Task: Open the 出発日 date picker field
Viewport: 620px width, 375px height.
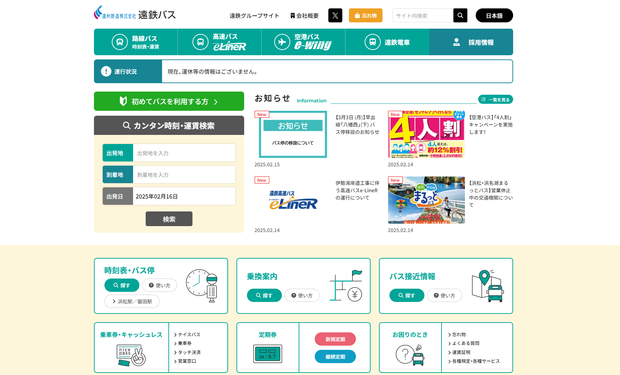Action: 184,196
